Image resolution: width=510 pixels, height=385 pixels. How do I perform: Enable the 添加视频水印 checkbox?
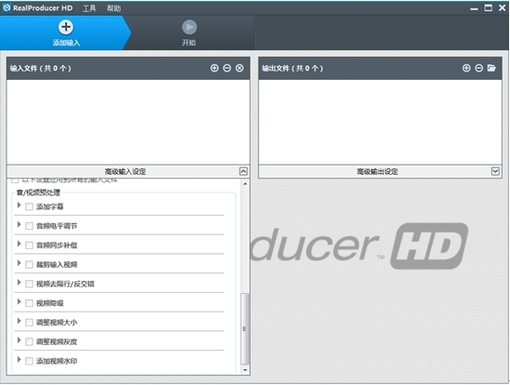tap(29, 361)
